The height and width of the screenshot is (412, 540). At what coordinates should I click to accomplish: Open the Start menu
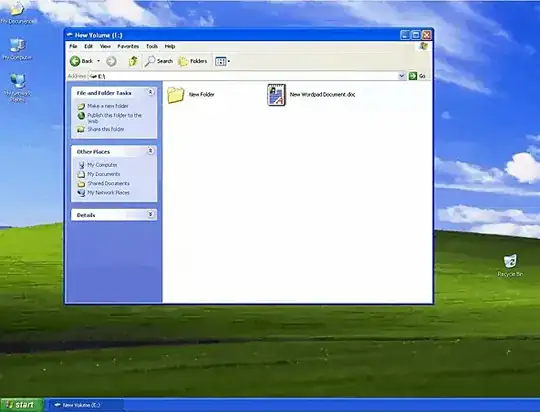[x=22, y=405]
